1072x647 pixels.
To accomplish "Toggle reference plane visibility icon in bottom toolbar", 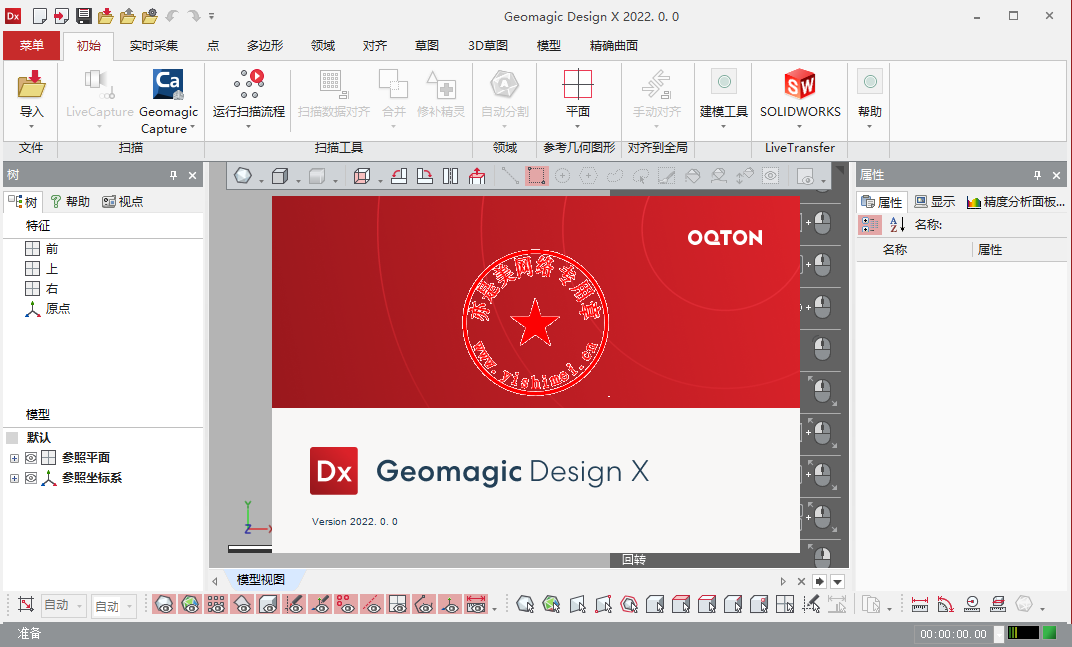I will [x=398, y=604].
